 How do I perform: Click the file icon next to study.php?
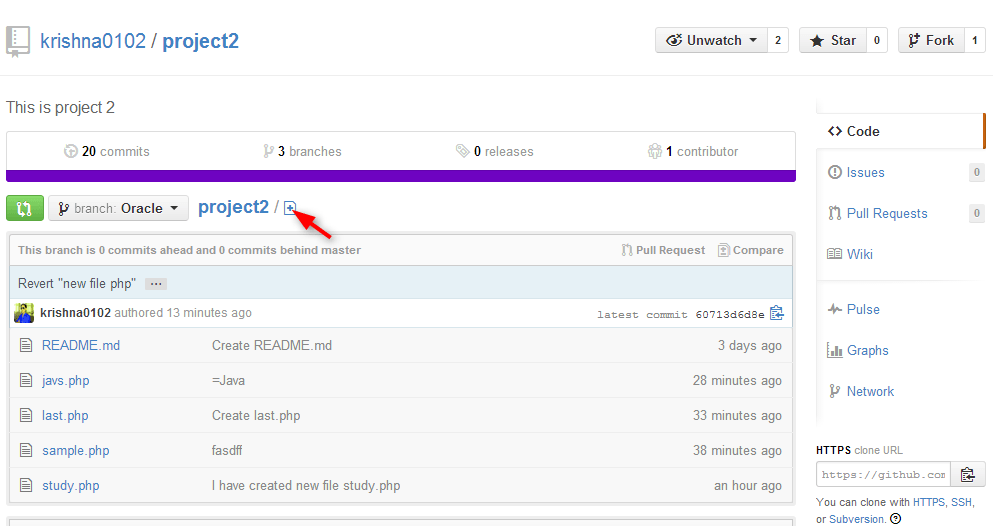tap(26, 485)
